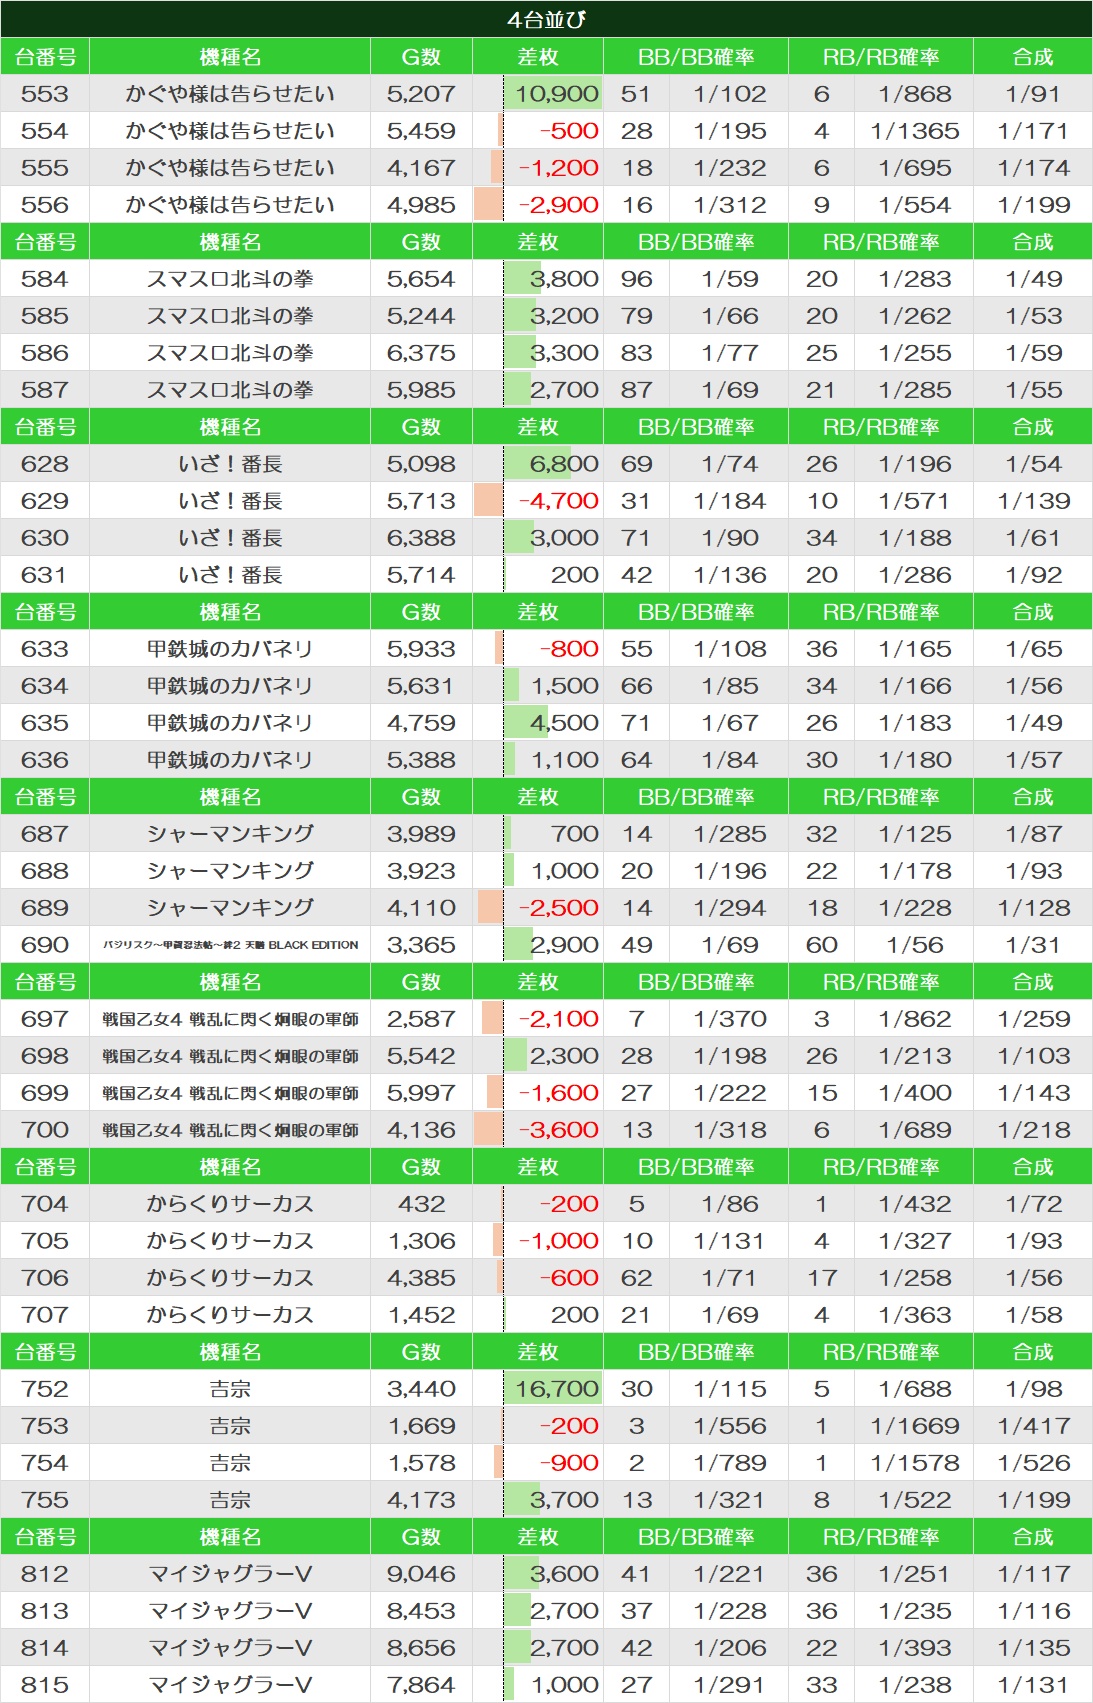
Task: Select the 10,900 difference value
Action: [x=556, y=94]
